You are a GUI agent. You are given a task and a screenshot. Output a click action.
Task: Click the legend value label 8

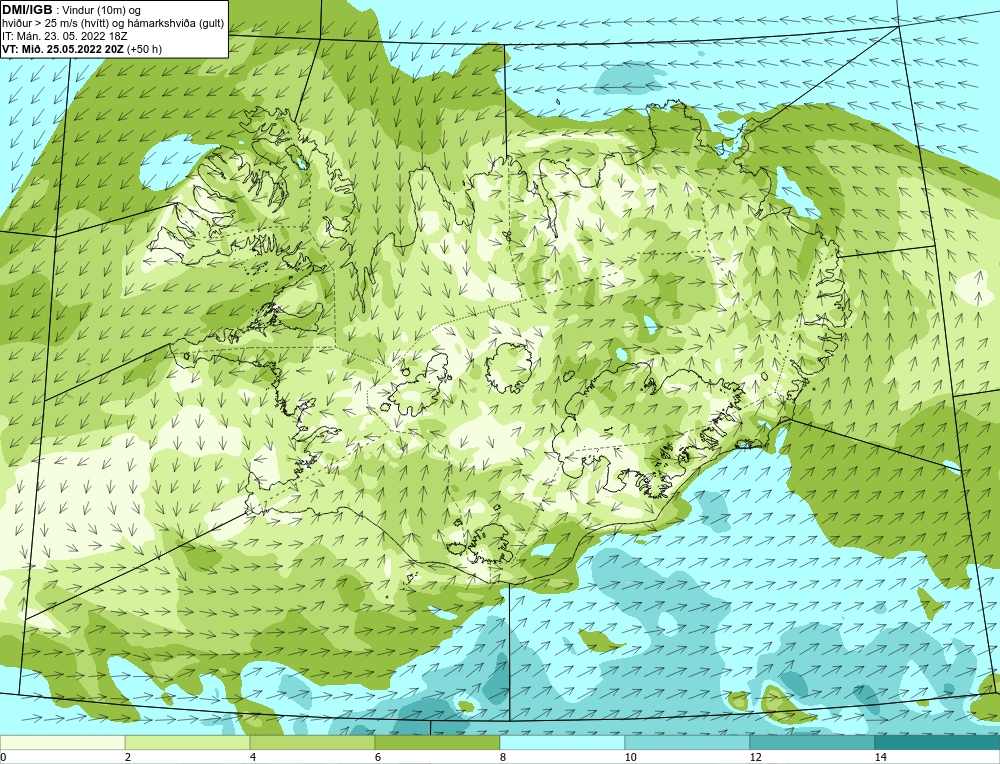503,757
